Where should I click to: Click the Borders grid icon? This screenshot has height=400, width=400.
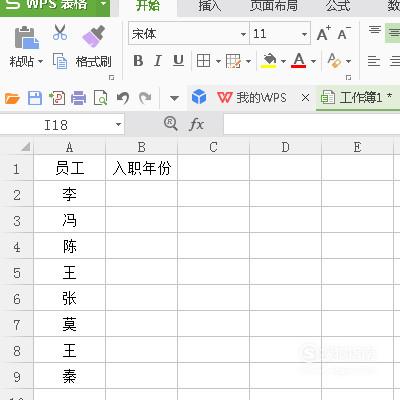click(x=203, y=61)
